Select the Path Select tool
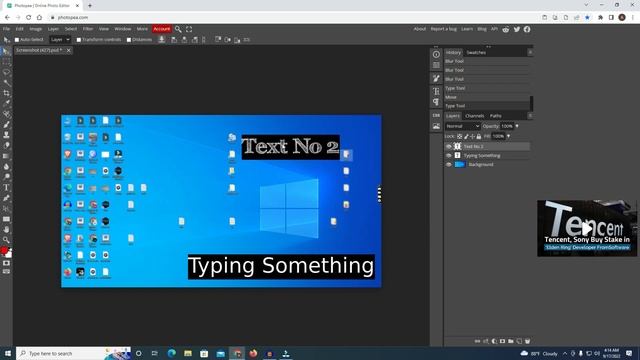640x360 pixels. coord(6,209)
